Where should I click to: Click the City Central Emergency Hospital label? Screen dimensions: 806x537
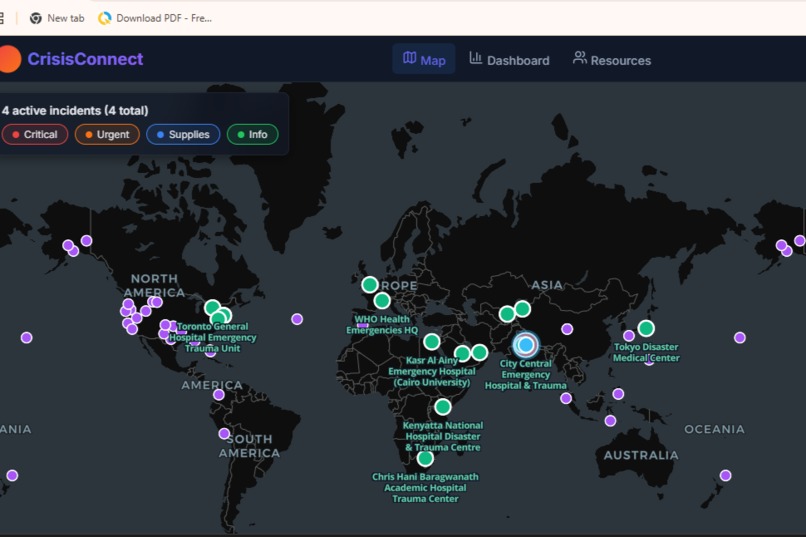coord(525,374)
